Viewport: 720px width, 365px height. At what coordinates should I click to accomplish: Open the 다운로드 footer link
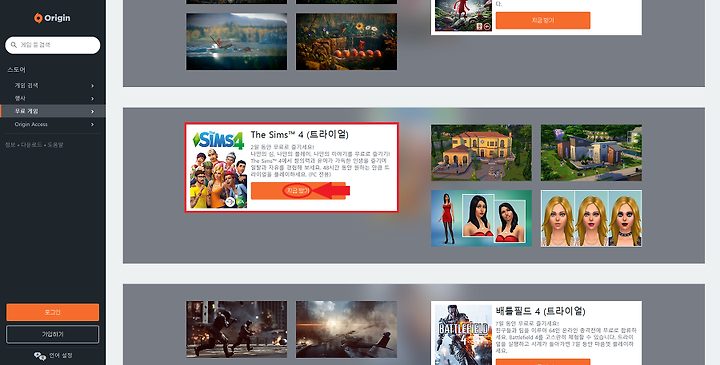click(32, 145)
